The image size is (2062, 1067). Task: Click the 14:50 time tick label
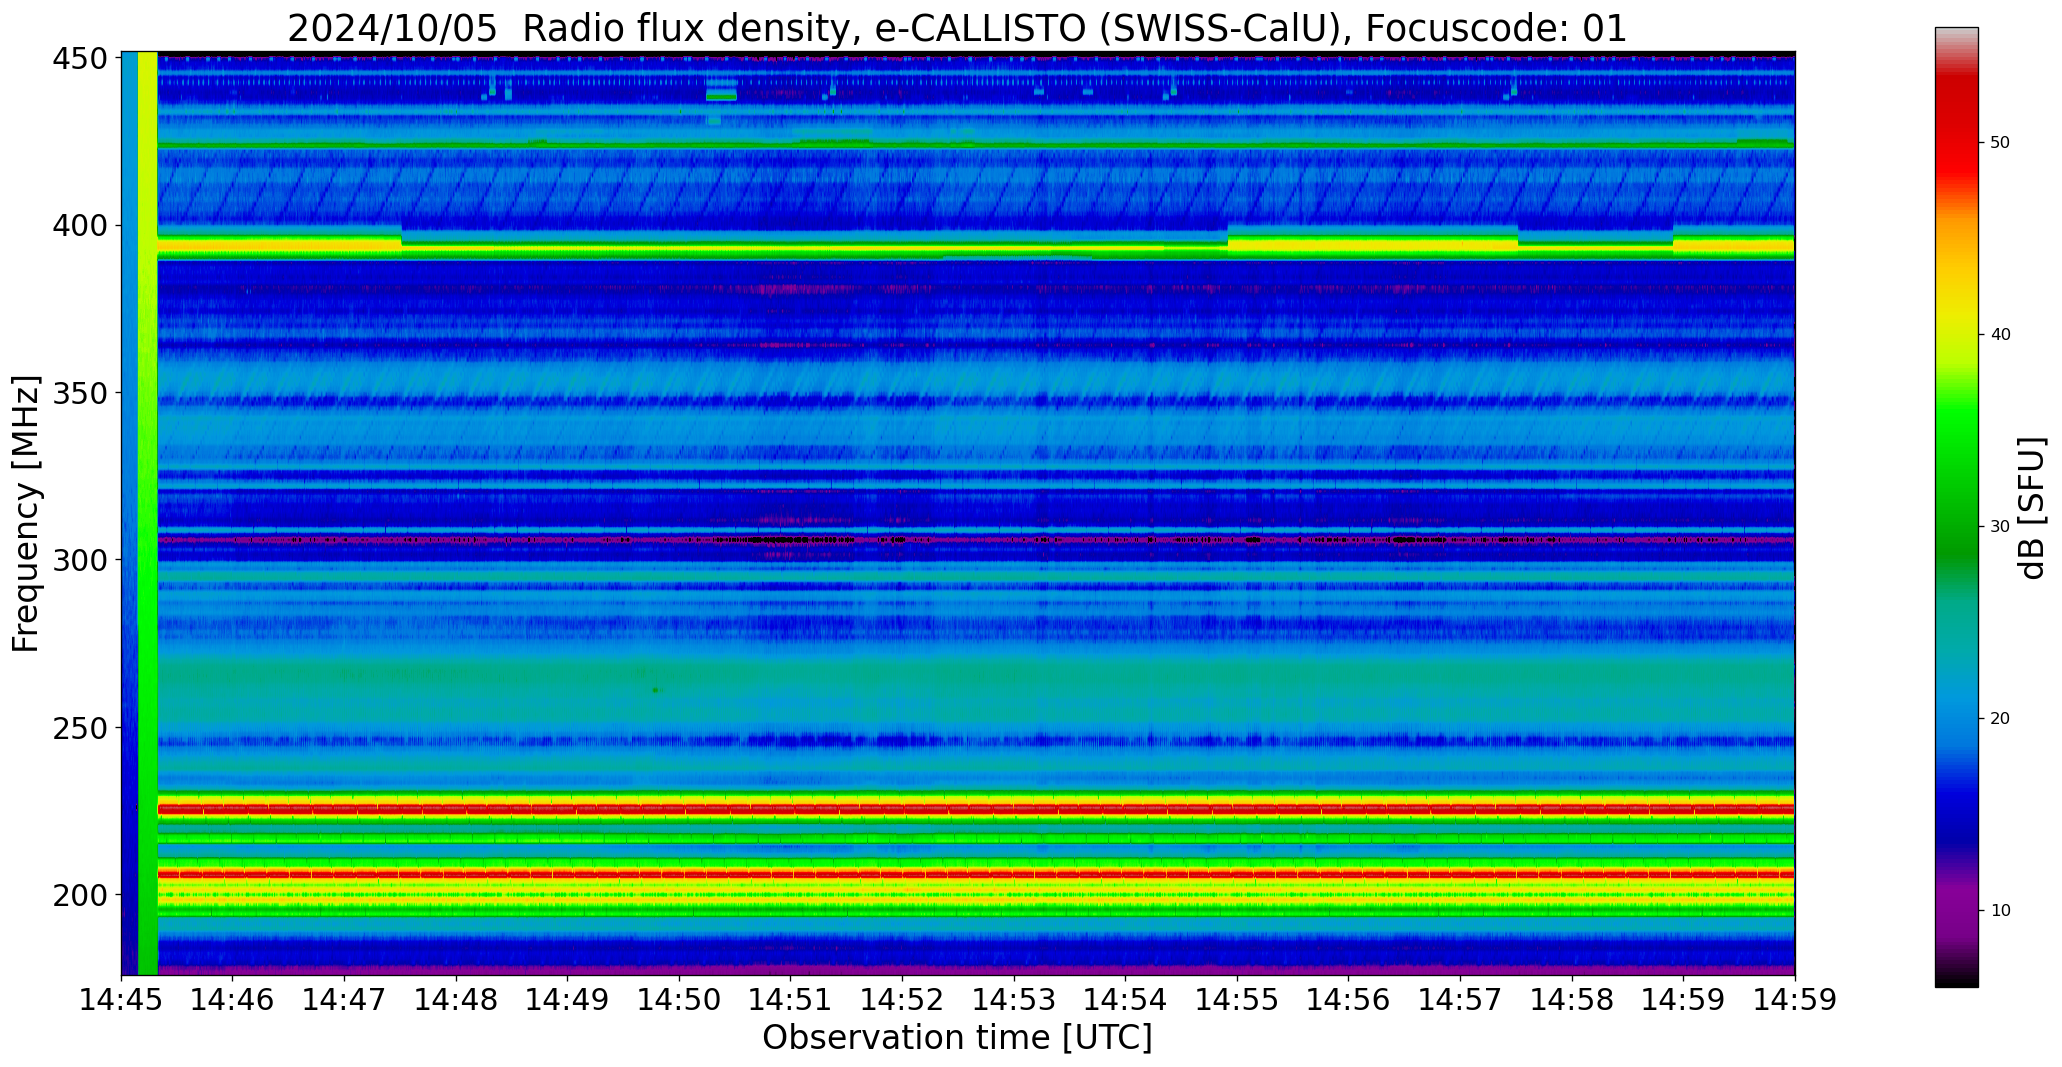(680, 999)
